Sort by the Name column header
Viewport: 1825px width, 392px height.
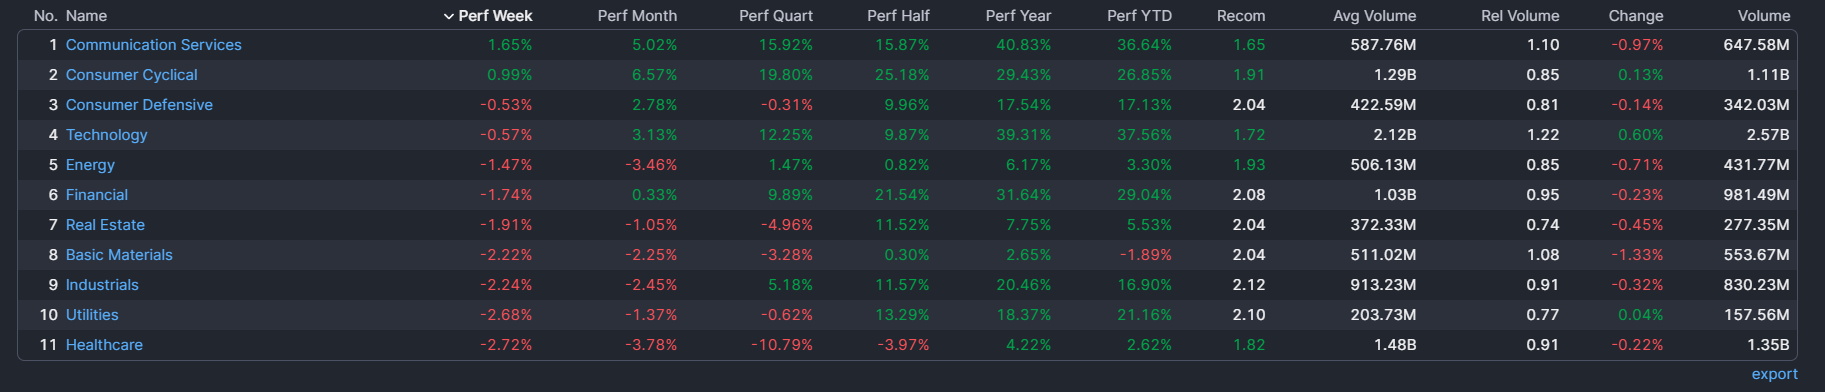pos(86,16)
